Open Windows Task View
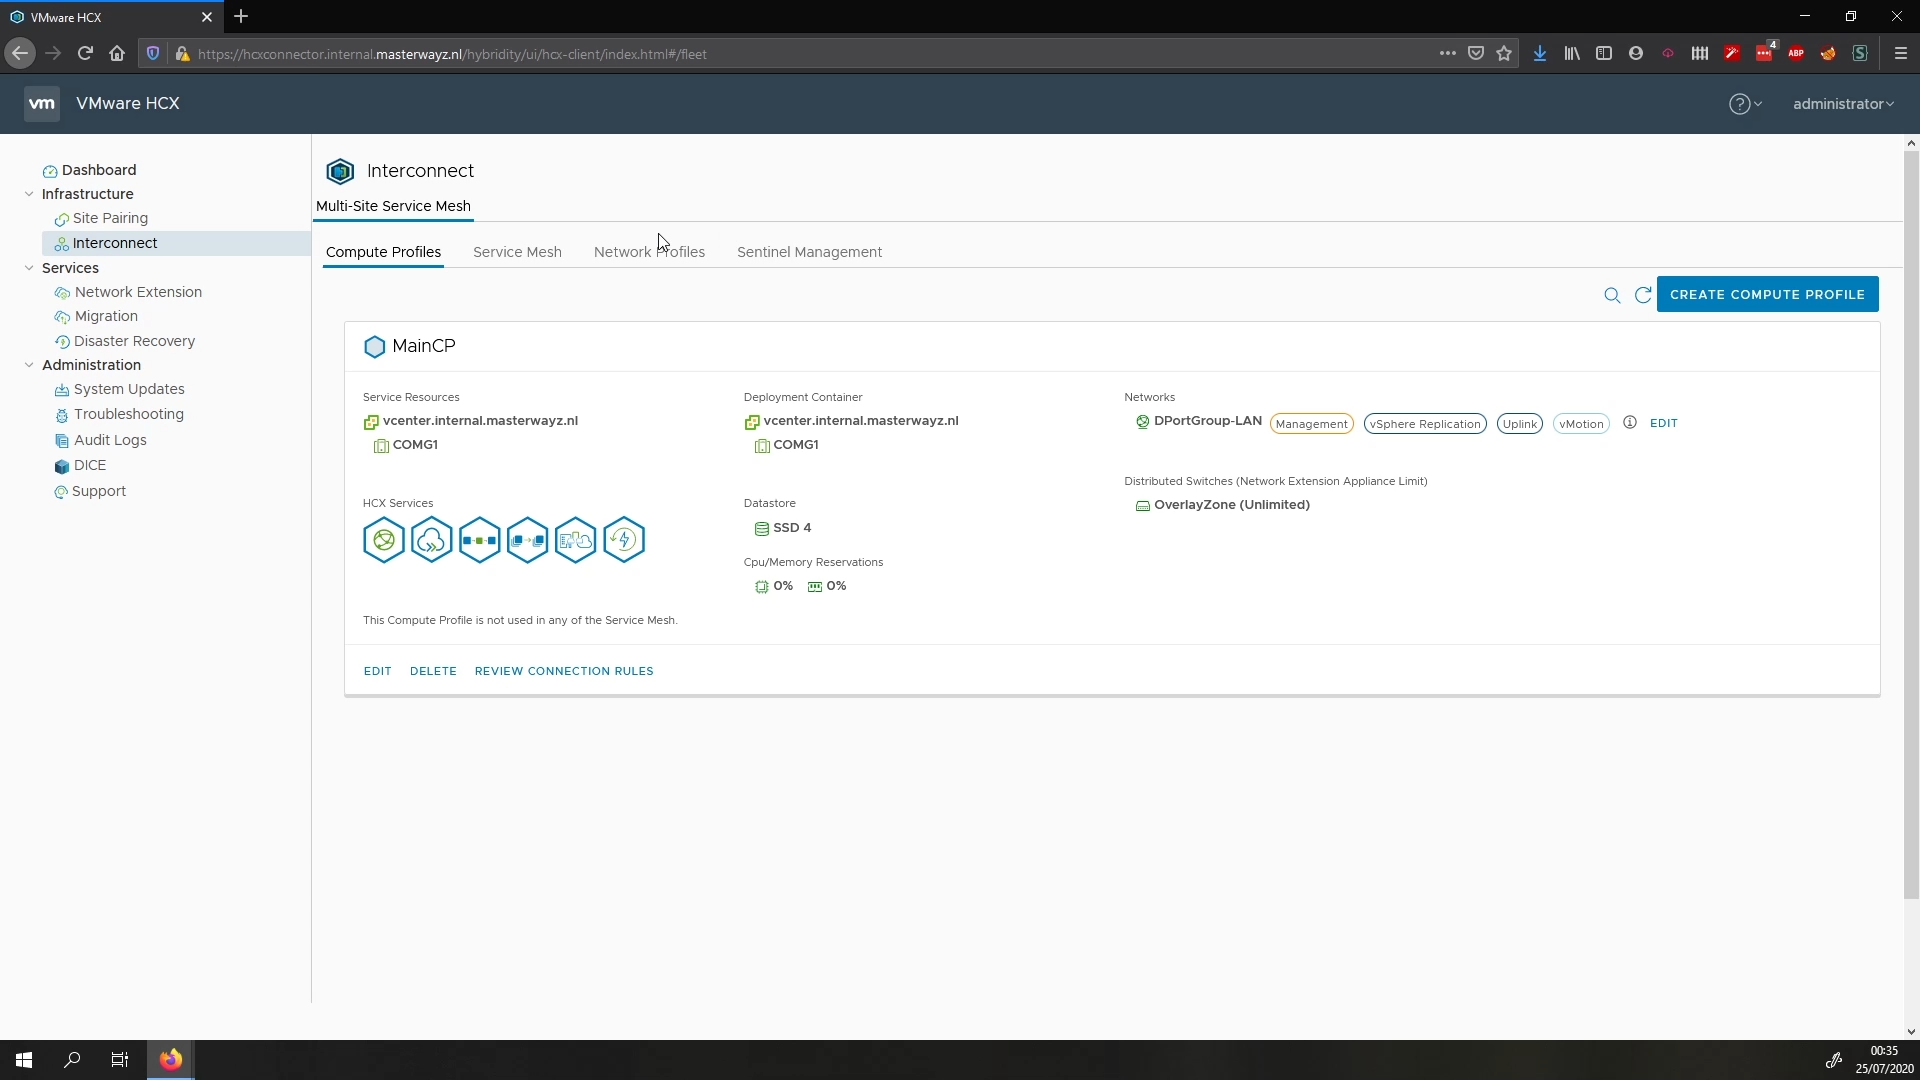 (x=120, y=1060)
